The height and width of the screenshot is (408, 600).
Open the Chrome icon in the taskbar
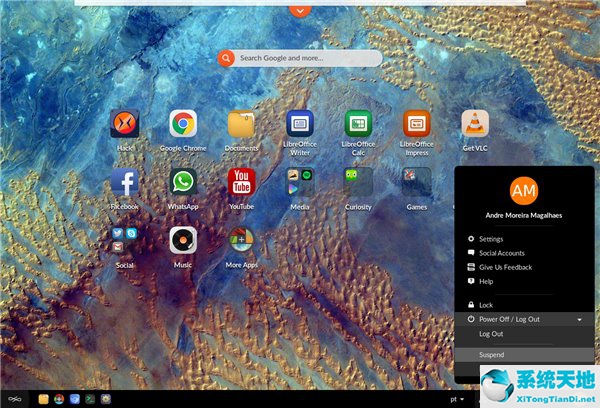59,400
